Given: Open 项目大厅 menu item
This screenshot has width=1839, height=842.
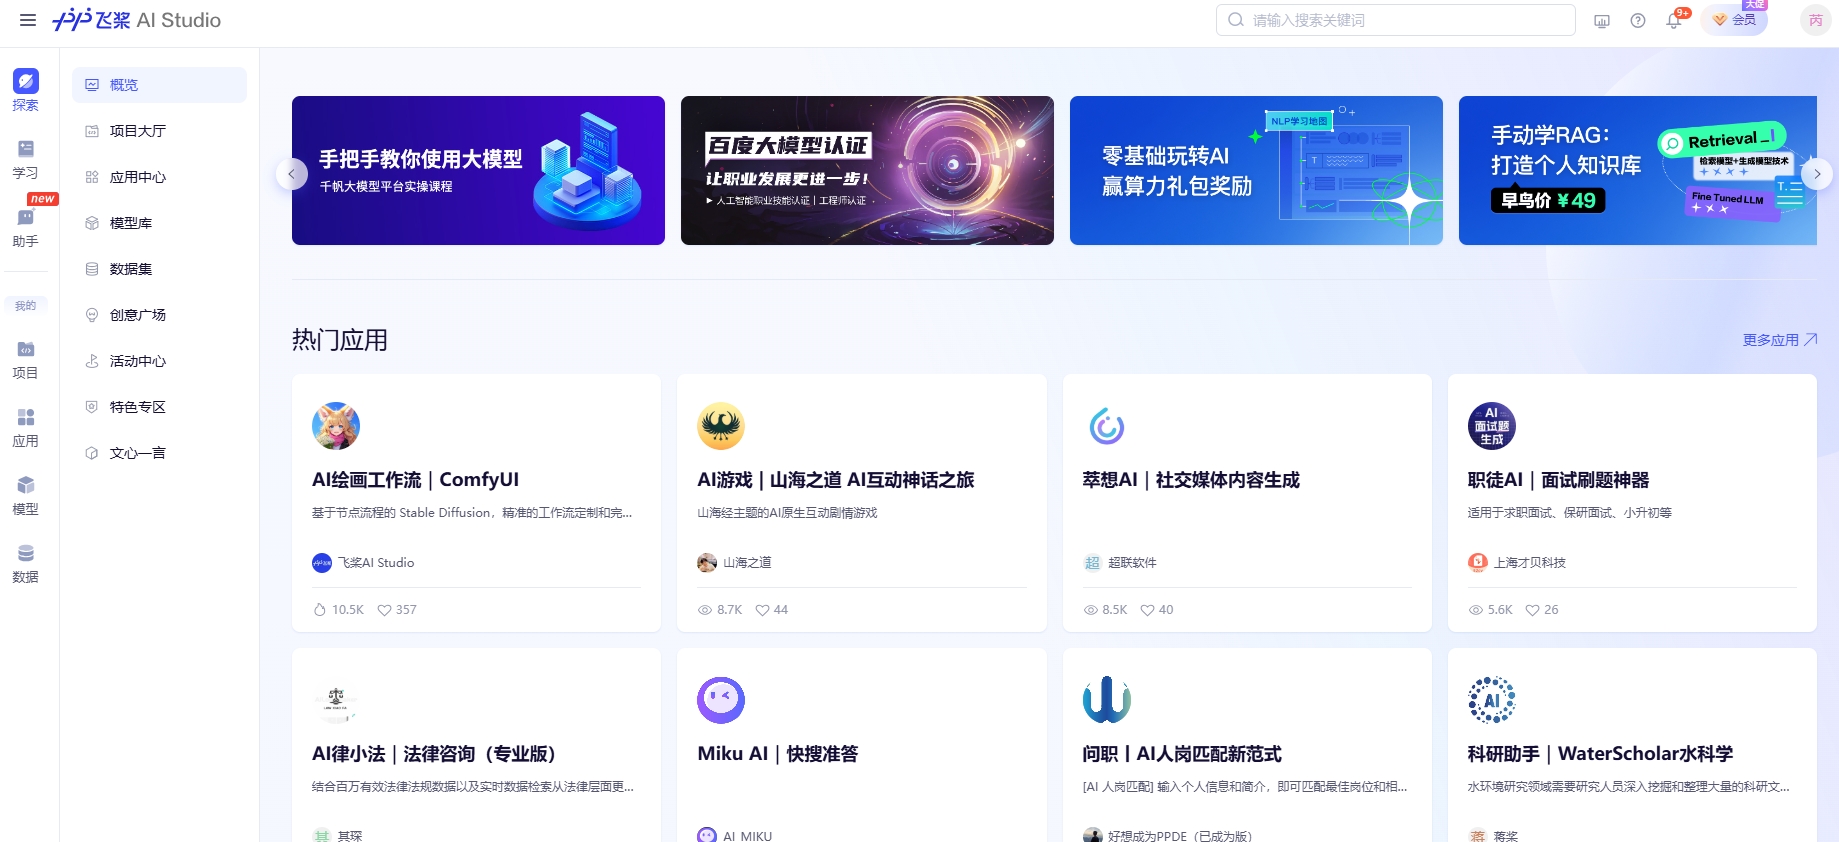Looking at the screenshot, I should [159, 131].
